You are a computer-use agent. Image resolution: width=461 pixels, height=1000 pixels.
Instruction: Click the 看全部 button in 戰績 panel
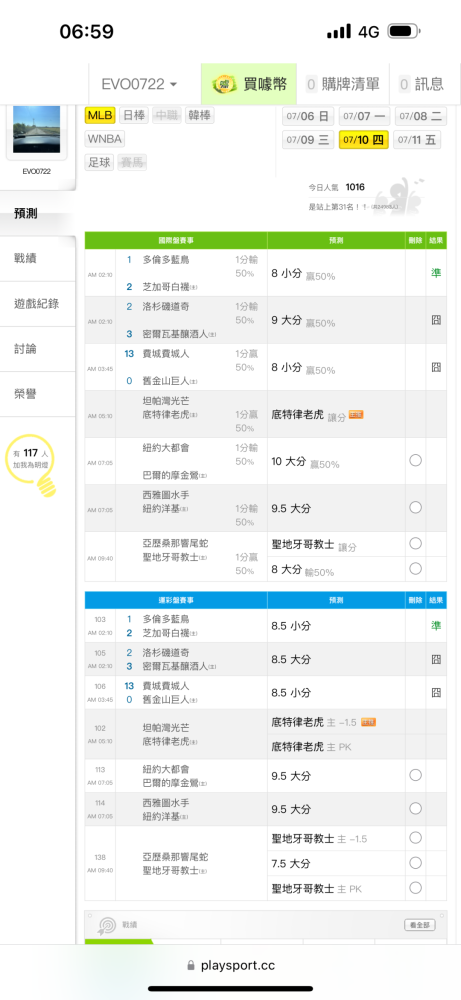[420, 925]
